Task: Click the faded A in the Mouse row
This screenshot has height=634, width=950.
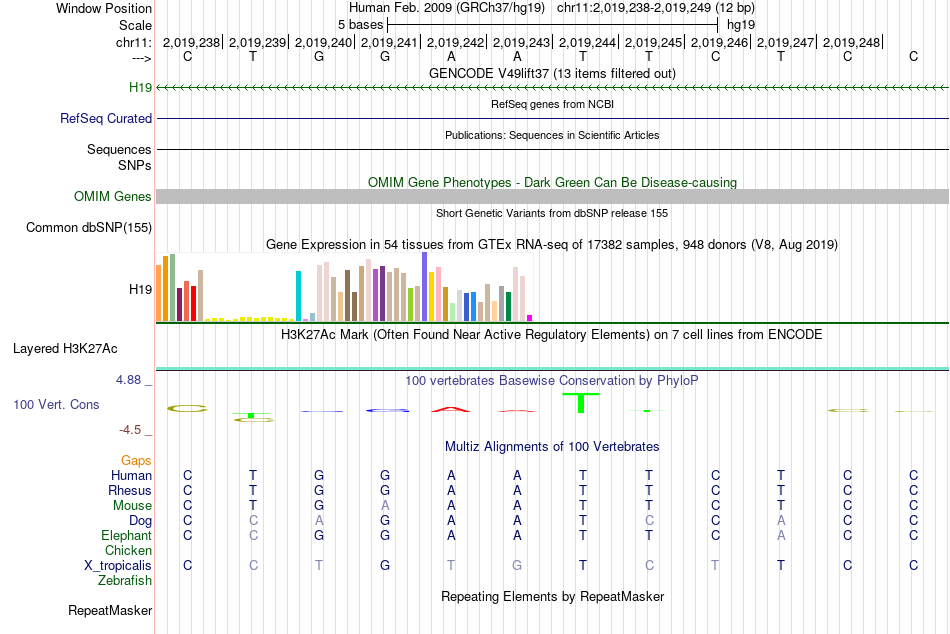Action: click(x=385, y=506)
